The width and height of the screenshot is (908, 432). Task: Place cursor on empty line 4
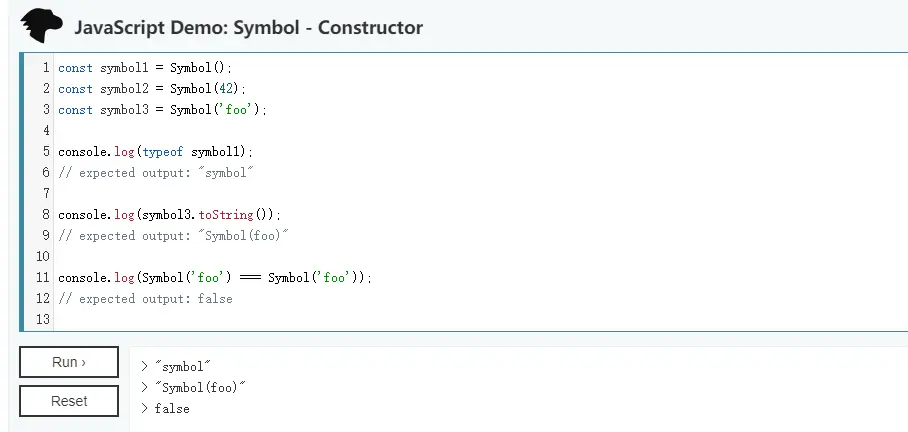click(x=481, y=131)
